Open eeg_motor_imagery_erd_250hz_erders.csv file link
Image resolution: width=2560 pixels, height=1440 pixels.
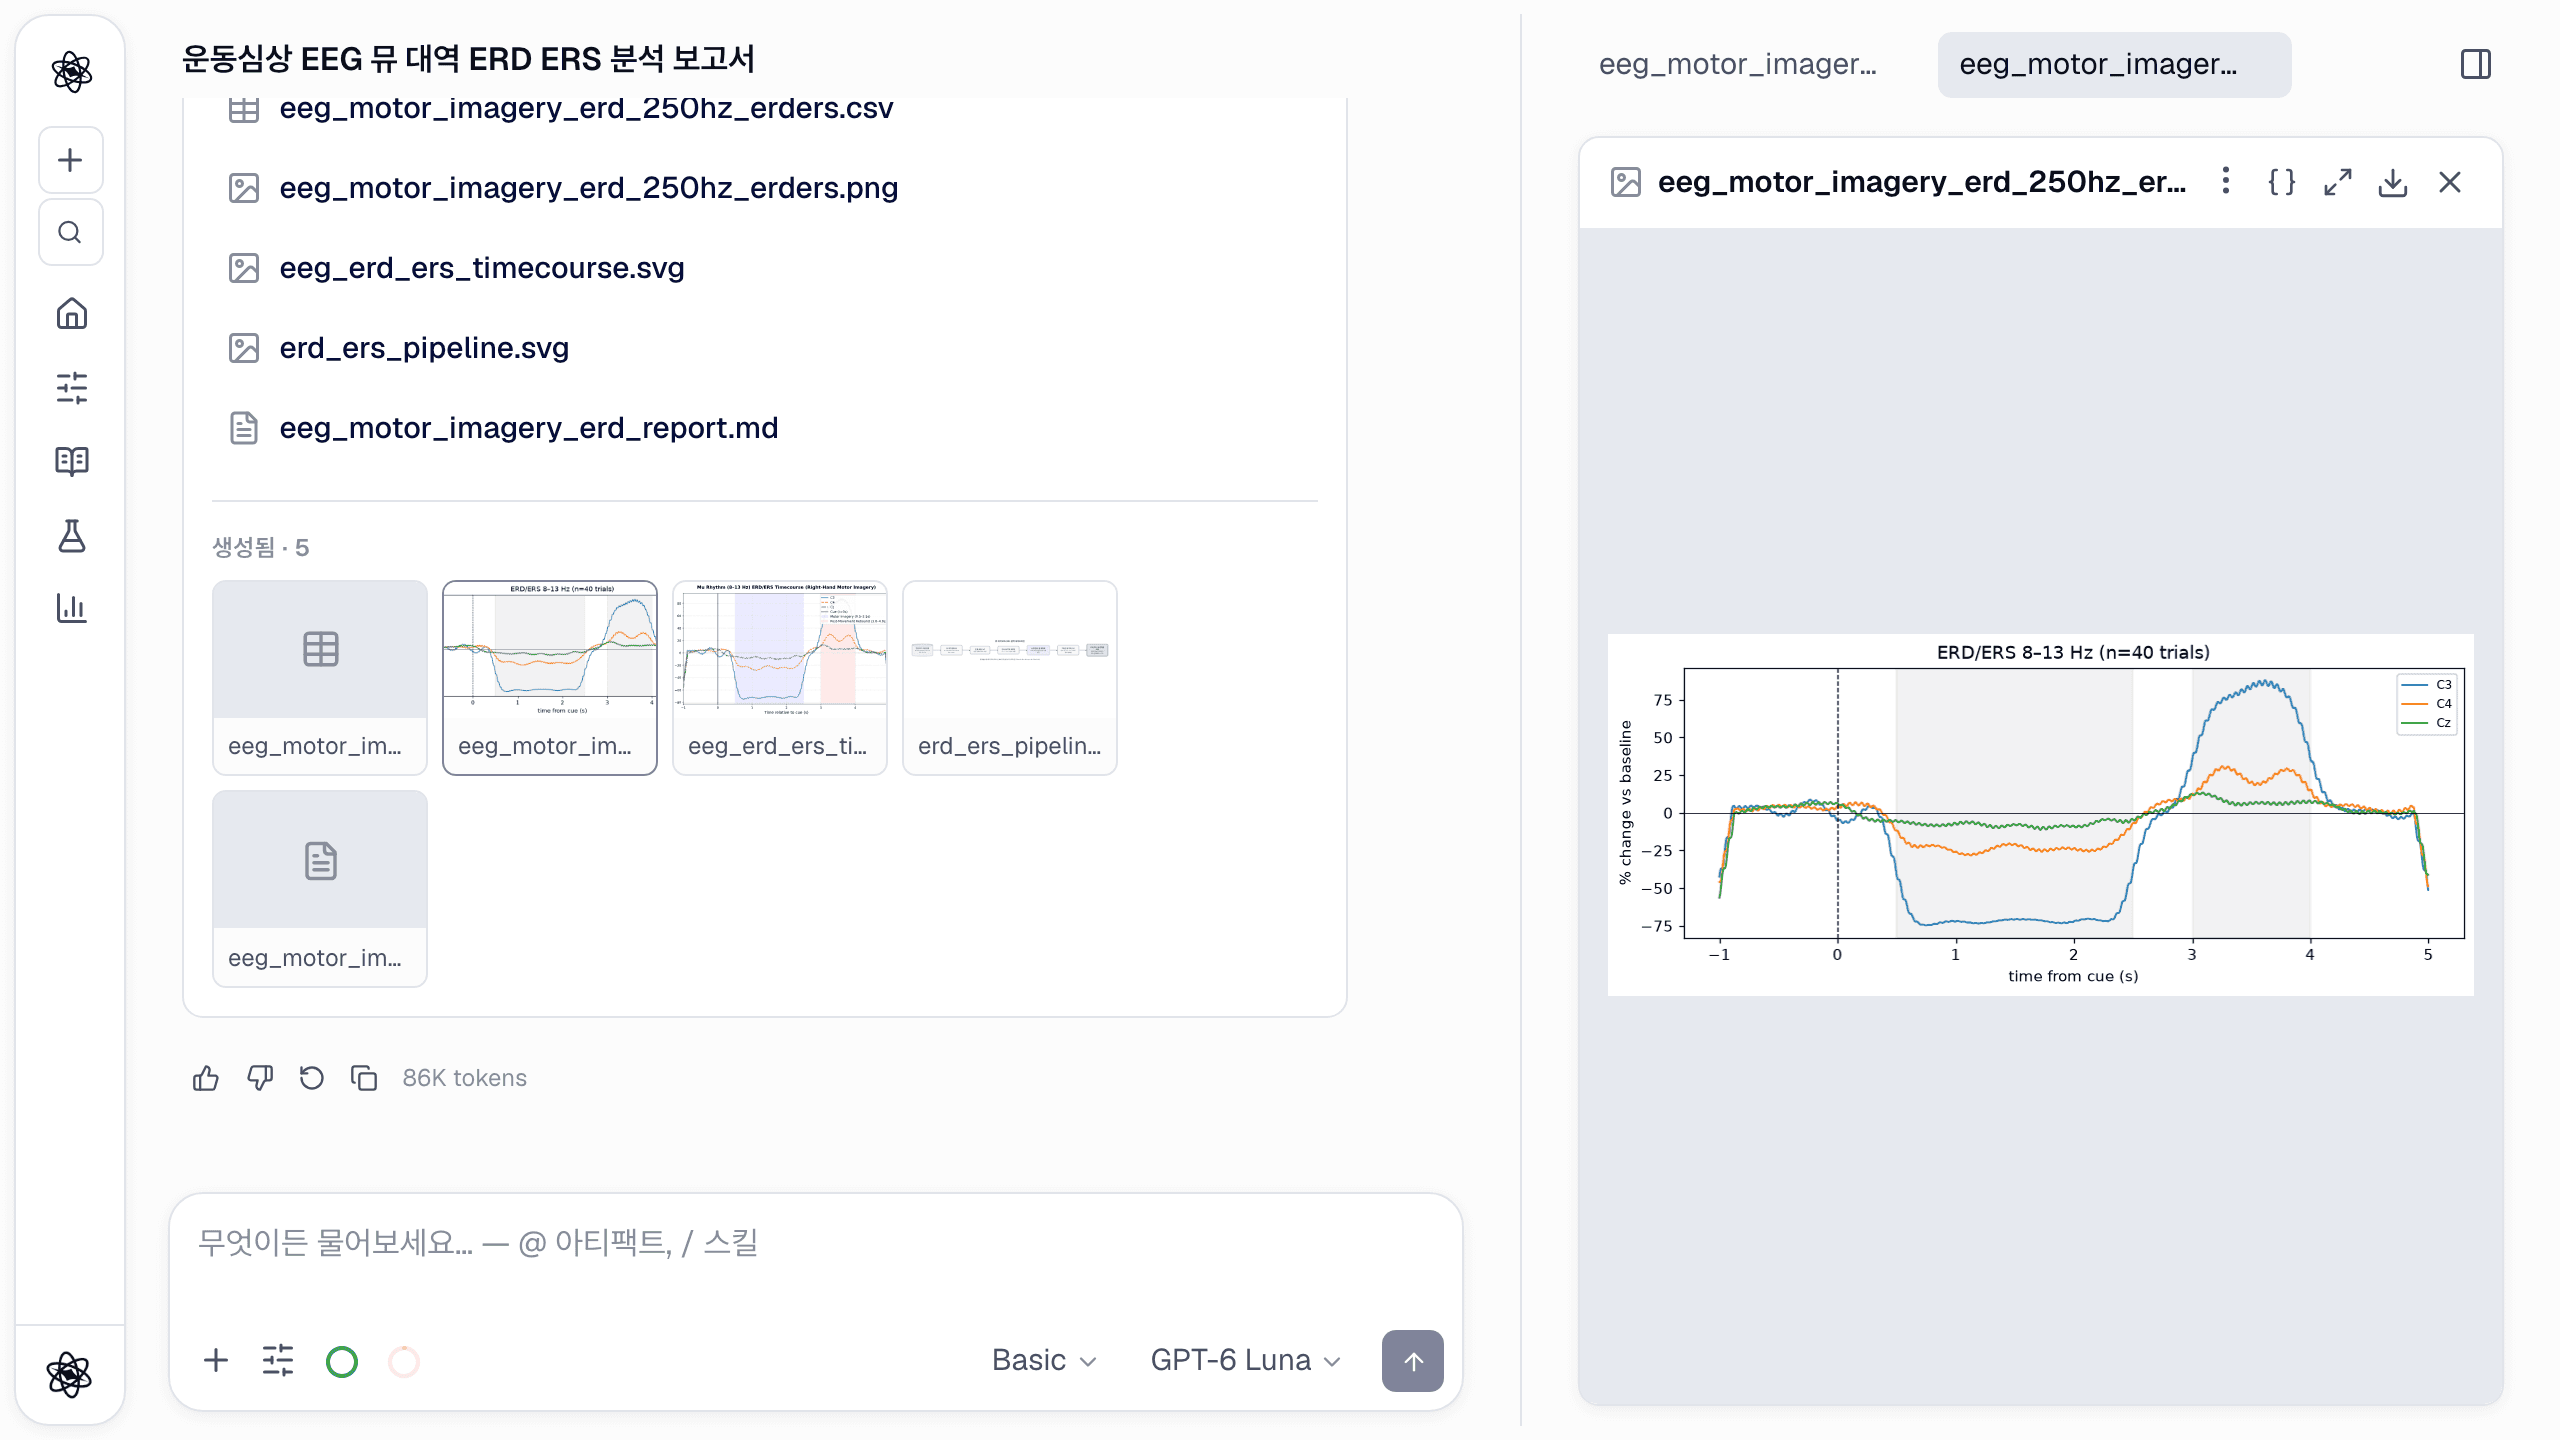coord(586,108)
